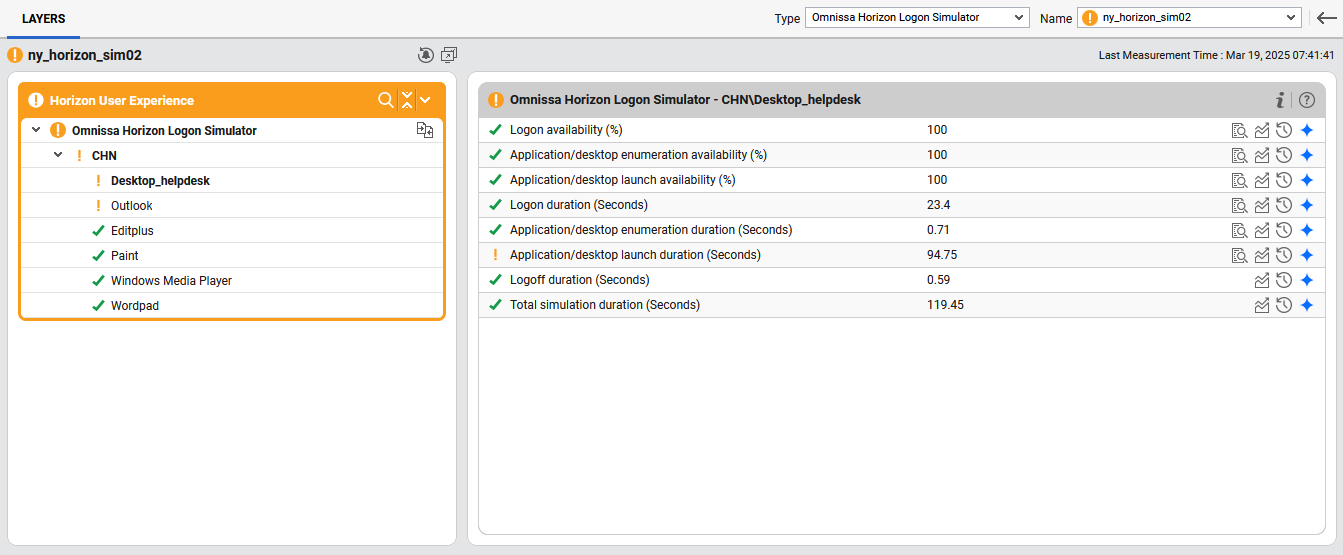The height and width of the screenshot is (555, 1343).
Task: Open the graph for Logoff duration (Seconds)
Action: [x=1262, y=280]
